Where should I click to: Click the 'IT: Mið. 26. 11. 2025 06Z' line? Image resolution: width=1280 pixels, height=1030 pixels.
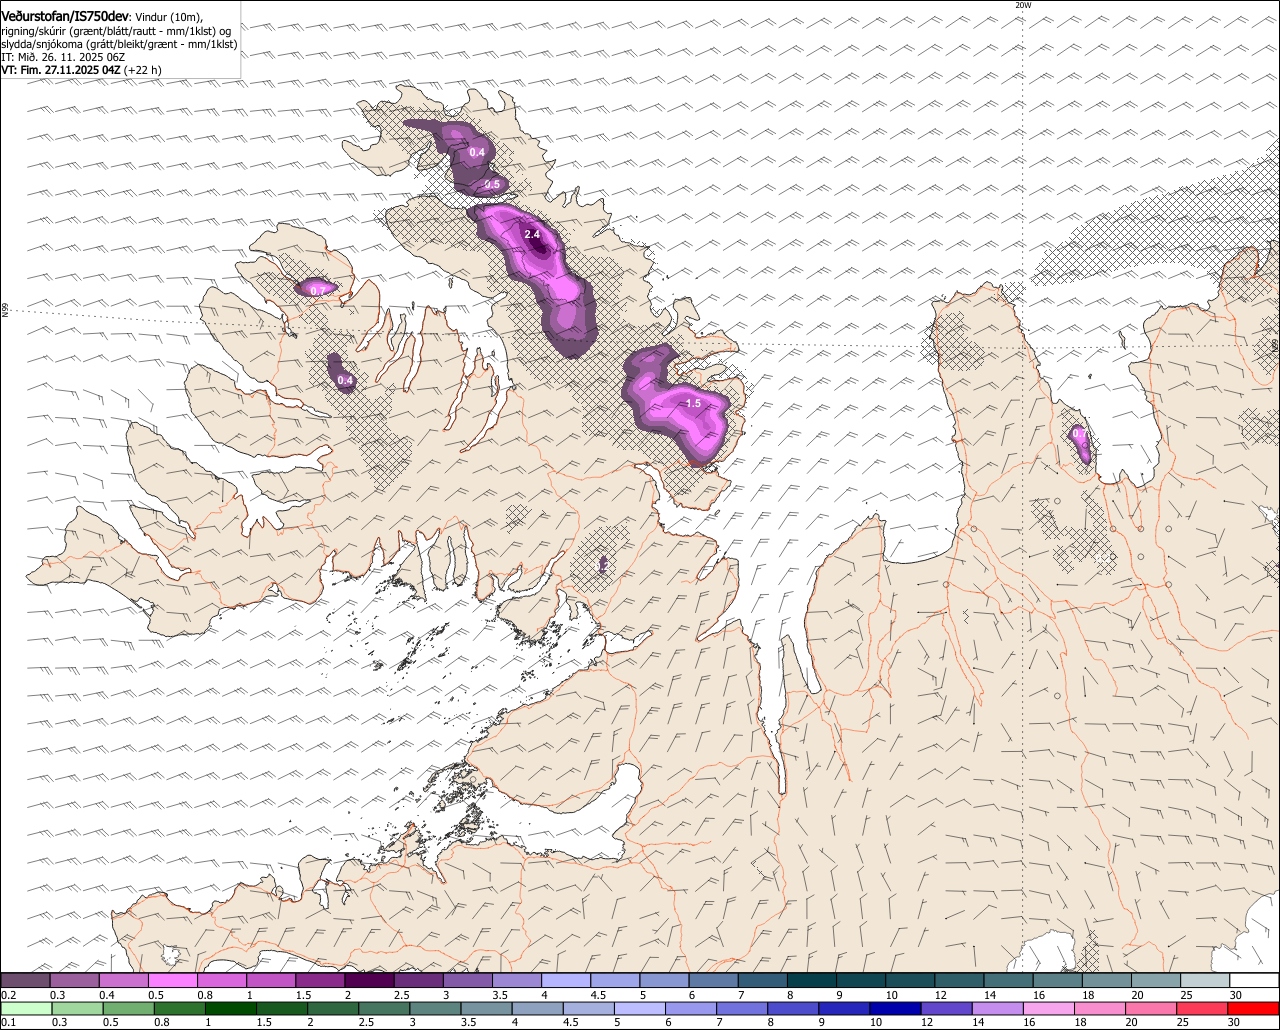[x=63, y=57]
